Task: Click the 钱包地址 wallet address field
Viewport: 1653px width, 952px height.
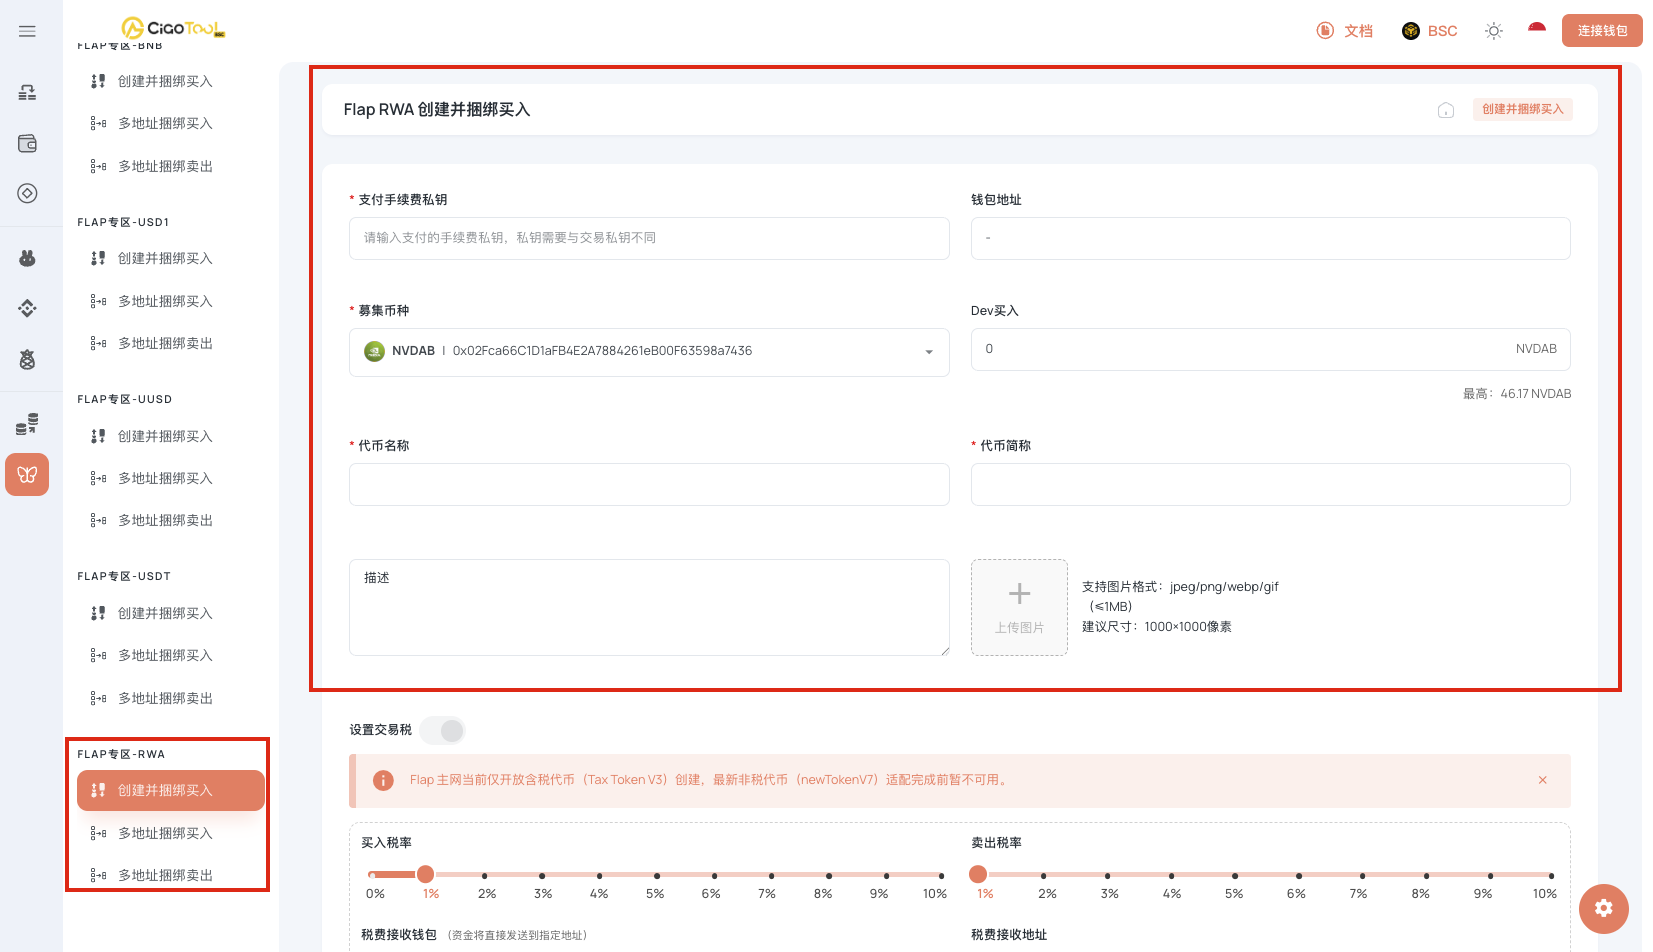Action: (x=1271, y=238)
